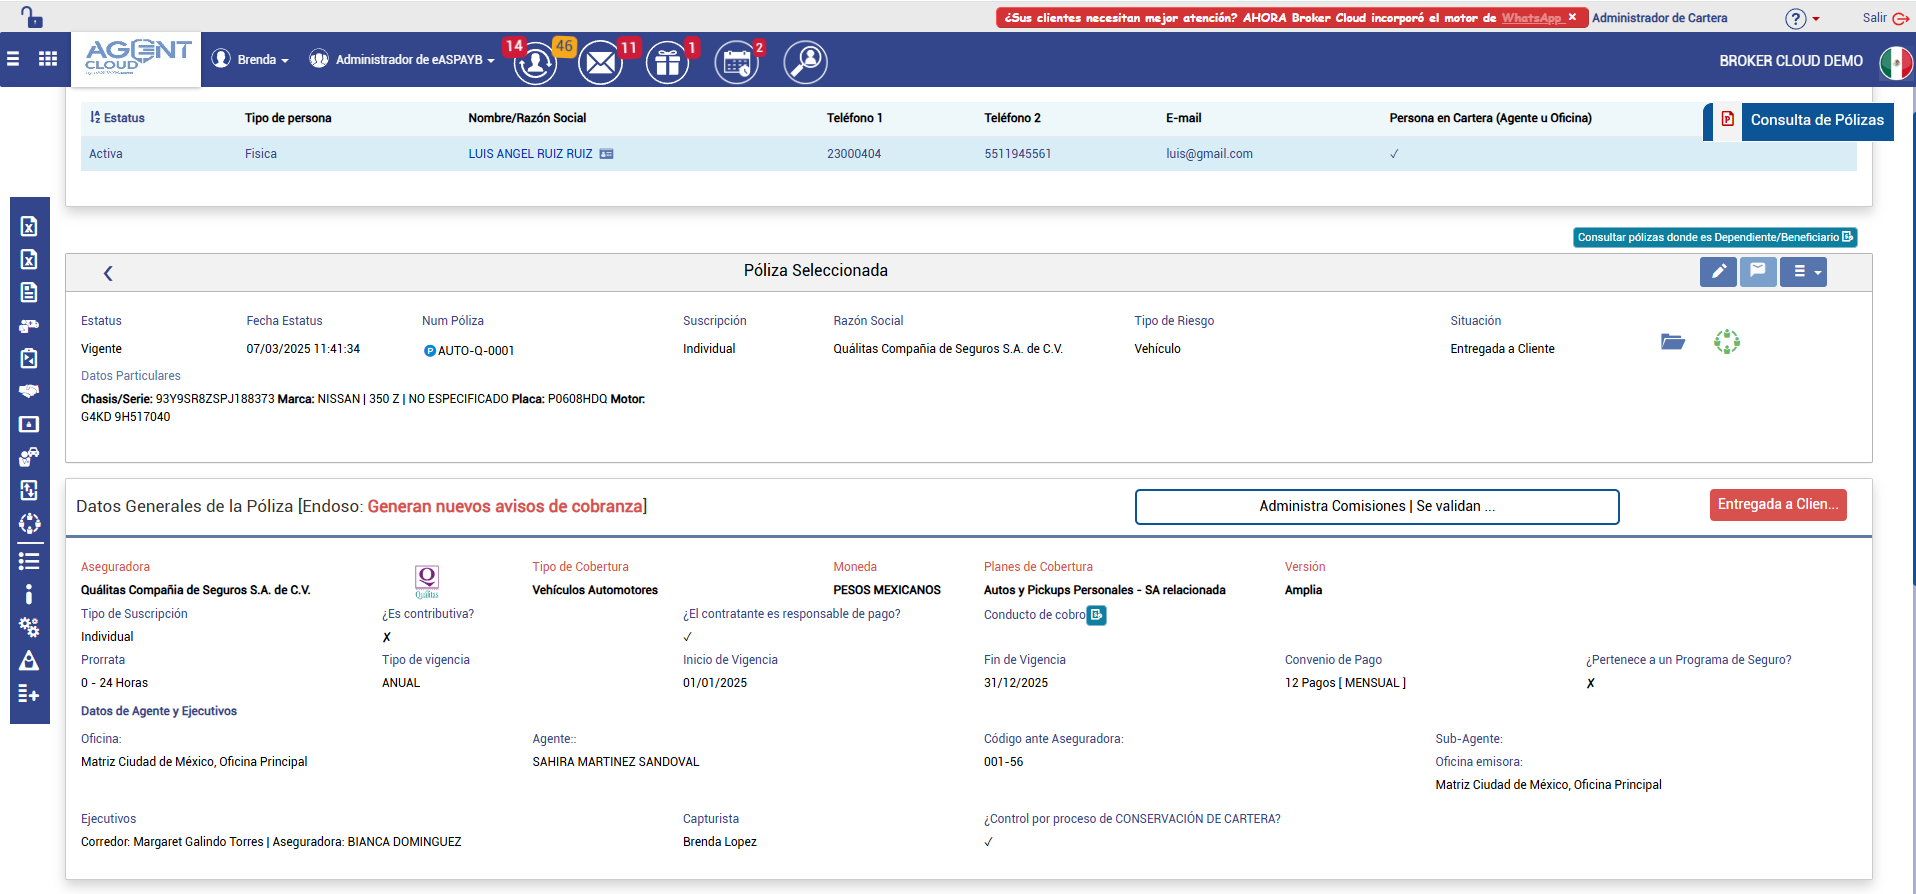The height and width of the screenshot is (894, 1916).
Task: Click the open padlock icon
Action: coord(32,17)
